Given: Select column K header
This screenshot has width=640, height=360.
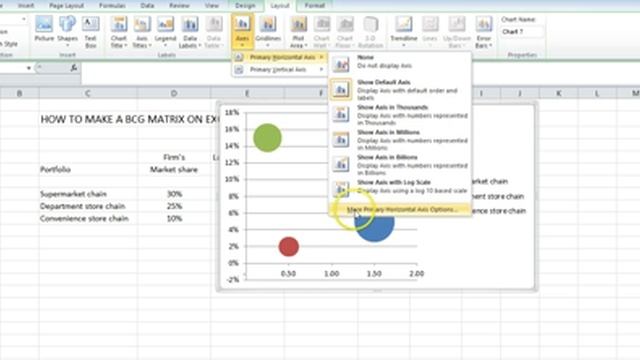Looking at the screenshot, I should pyautogui.click(x=558, y=93).
